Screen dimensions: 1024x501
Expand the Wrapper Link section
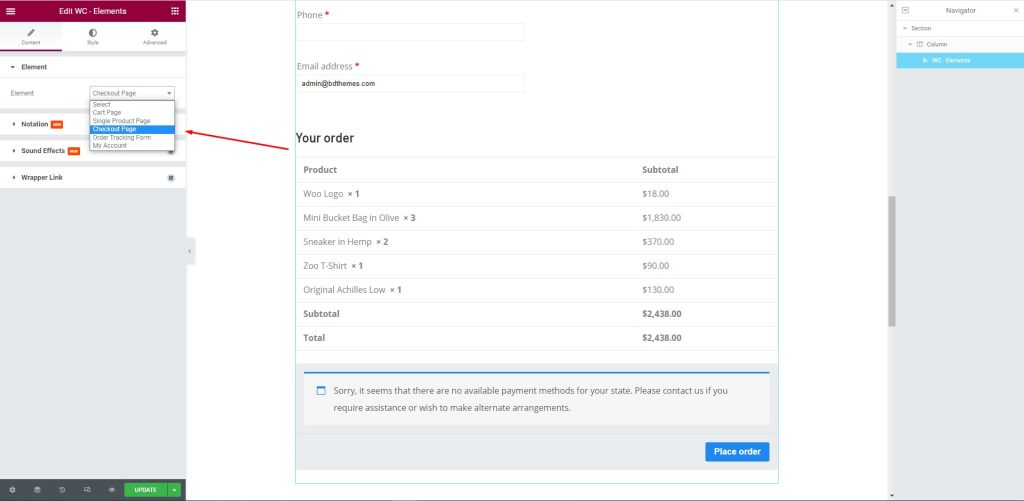[x=42, y=177]
